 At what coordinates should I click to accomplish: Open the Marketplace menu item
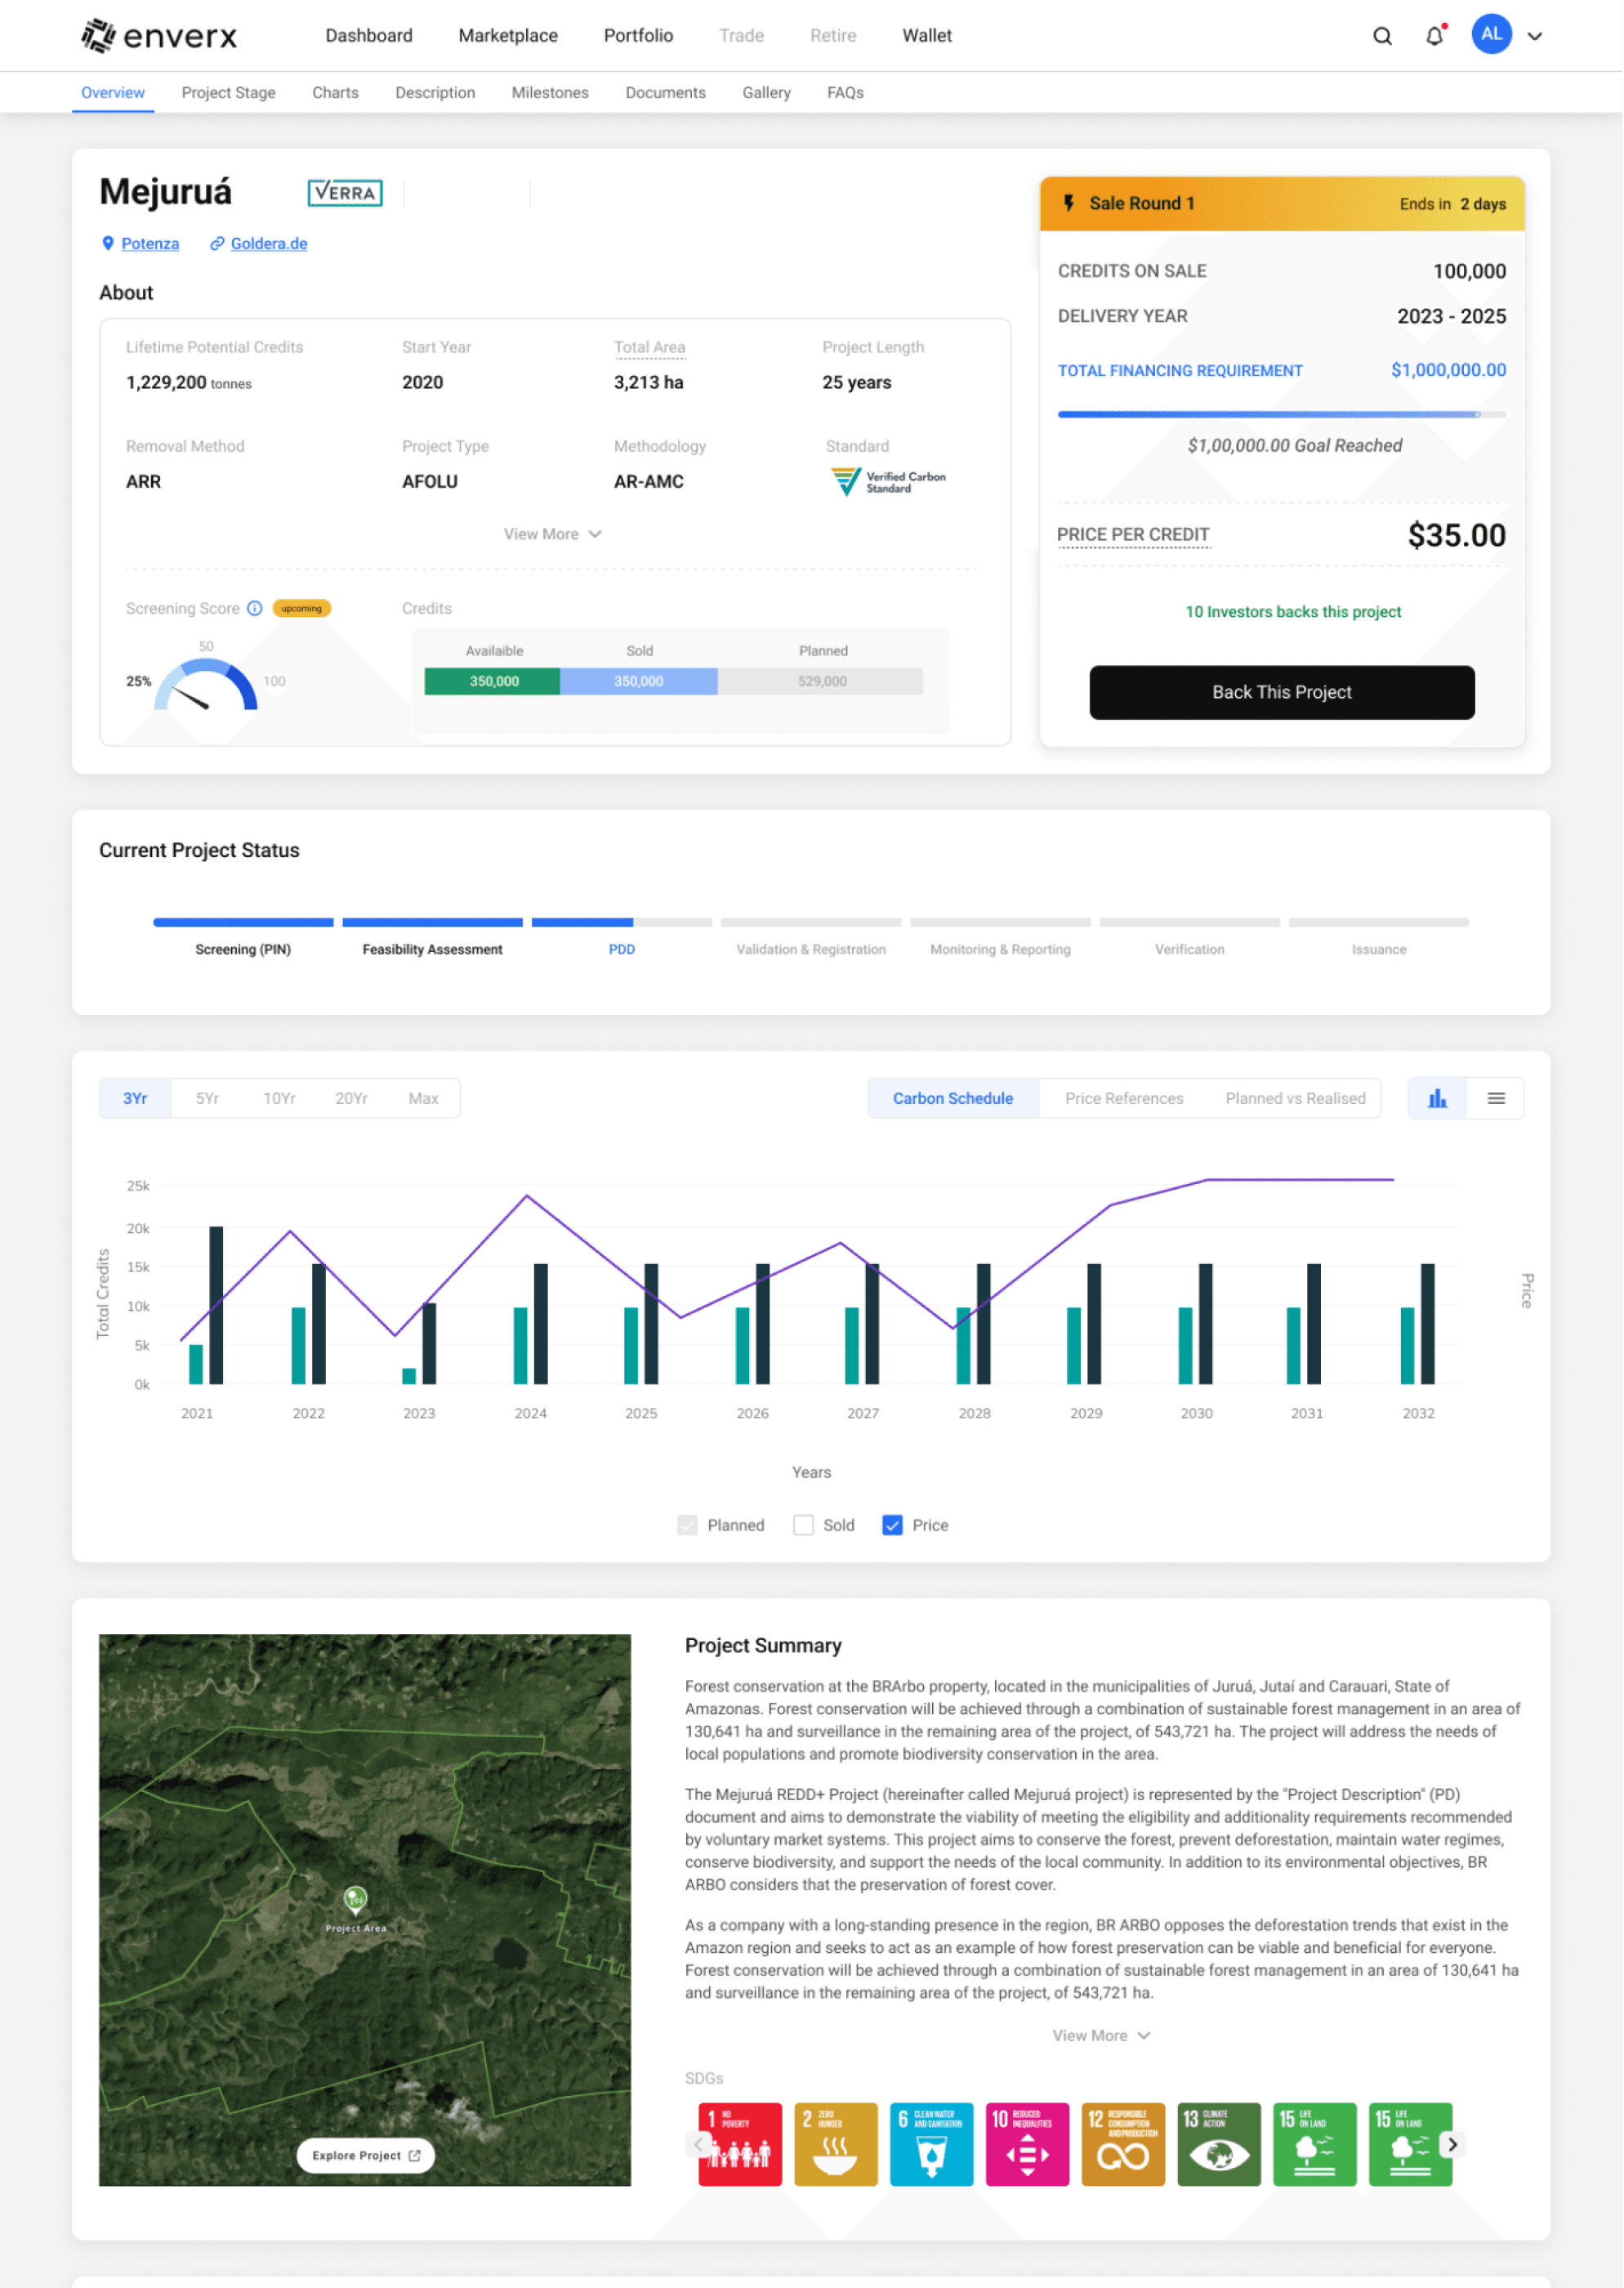tap(508, 36)
